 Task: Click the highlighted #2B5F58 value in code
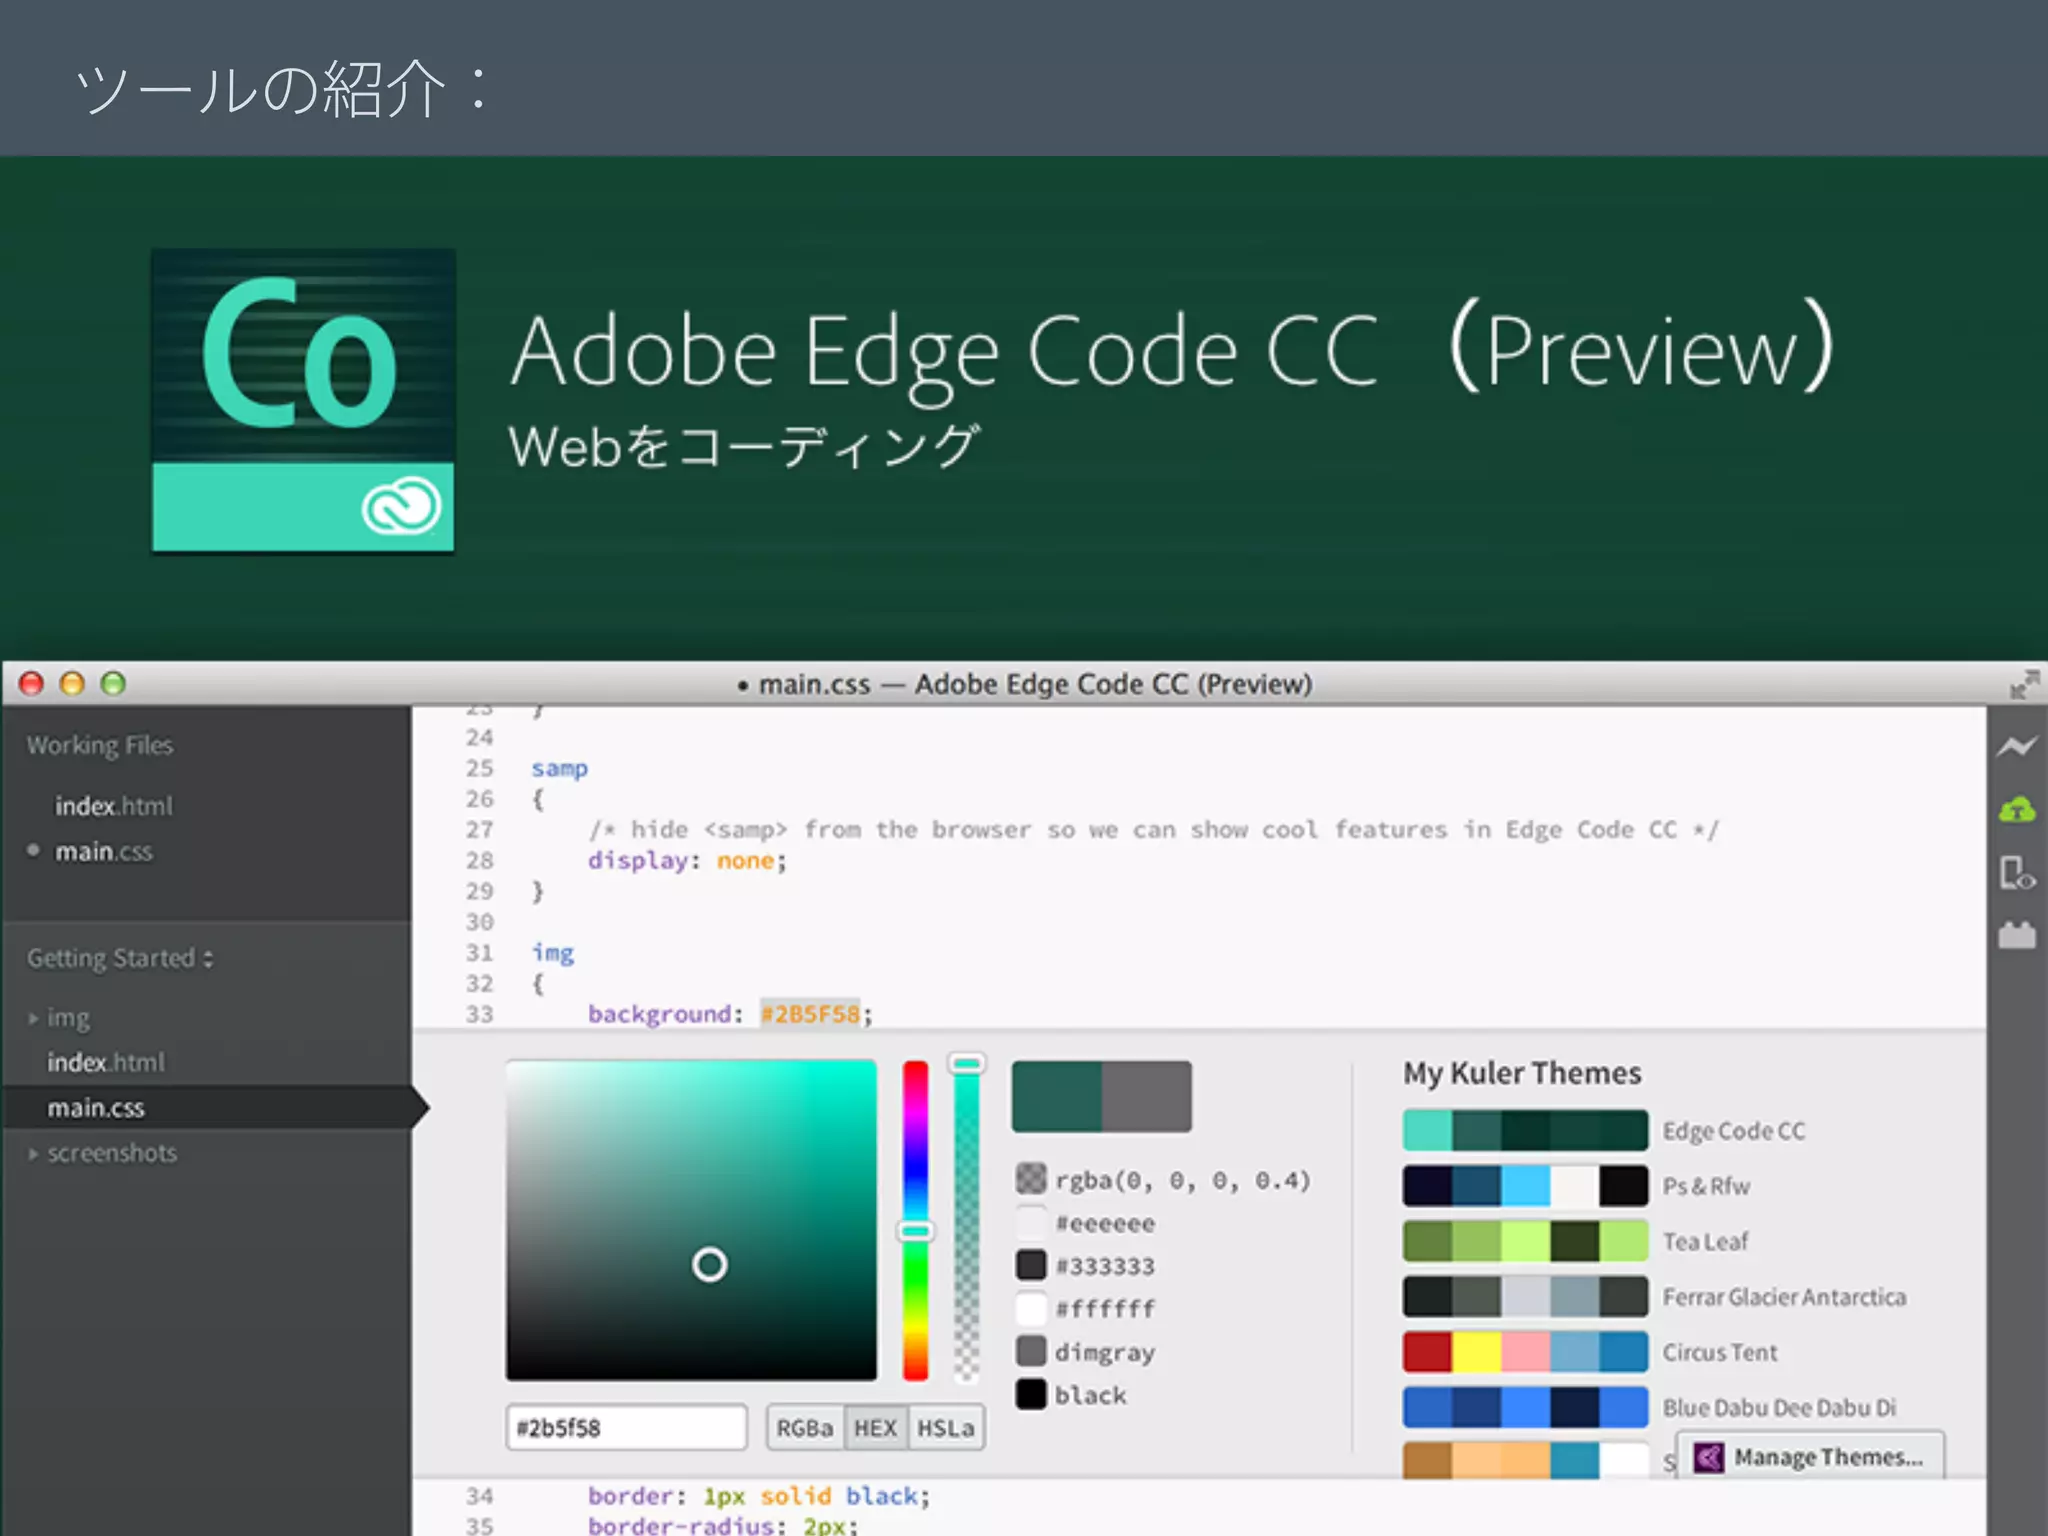(810, 1014)
